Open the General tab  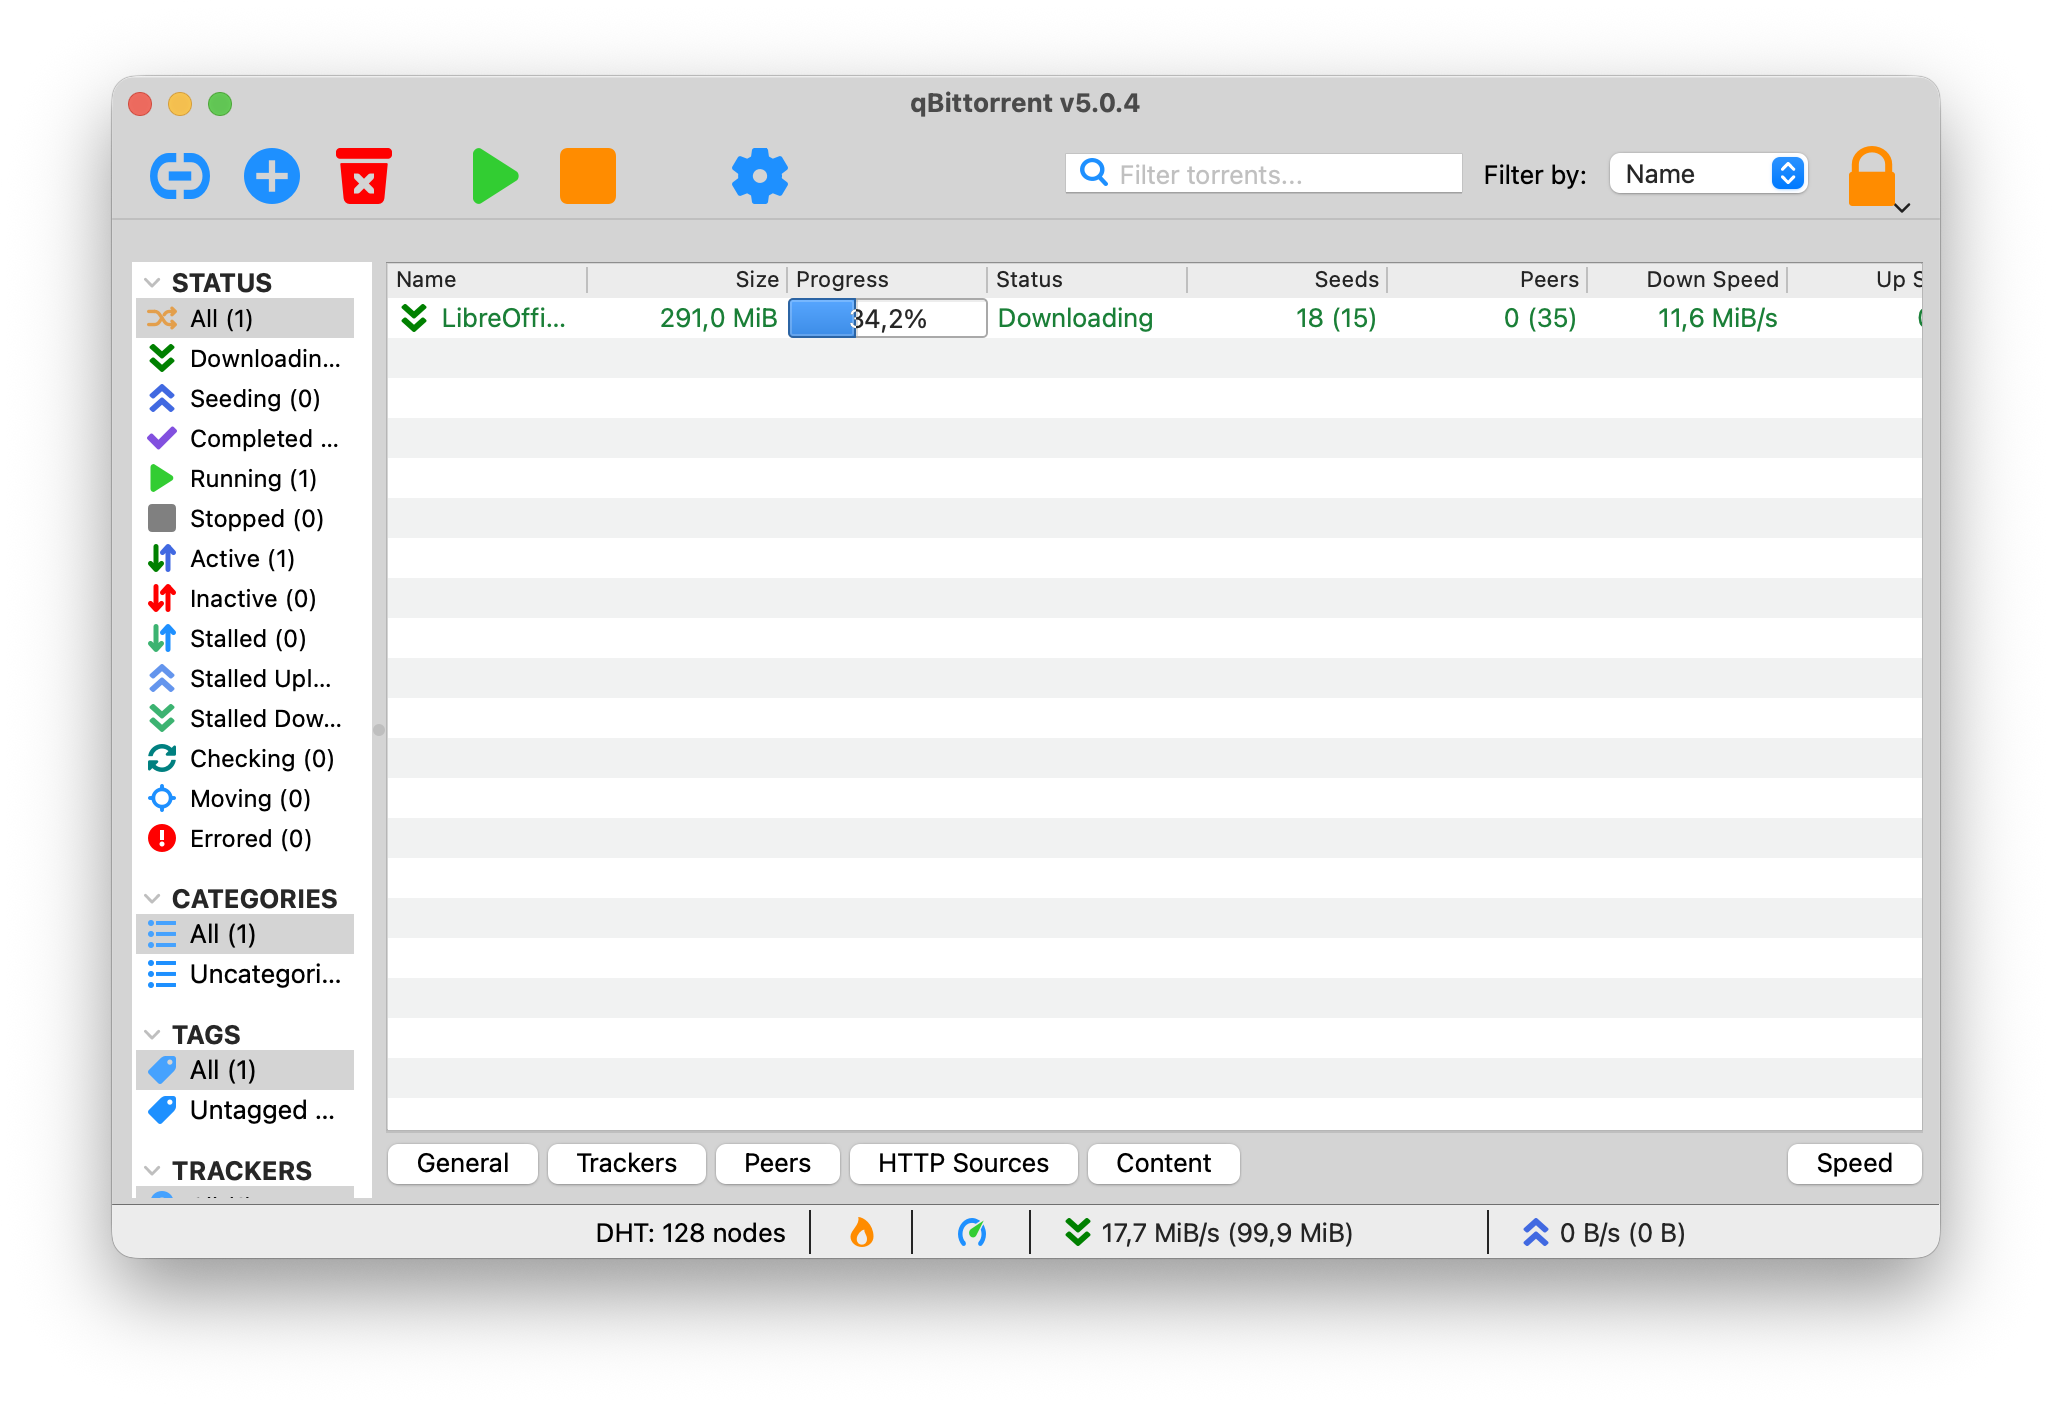[x=463, y=1164]
